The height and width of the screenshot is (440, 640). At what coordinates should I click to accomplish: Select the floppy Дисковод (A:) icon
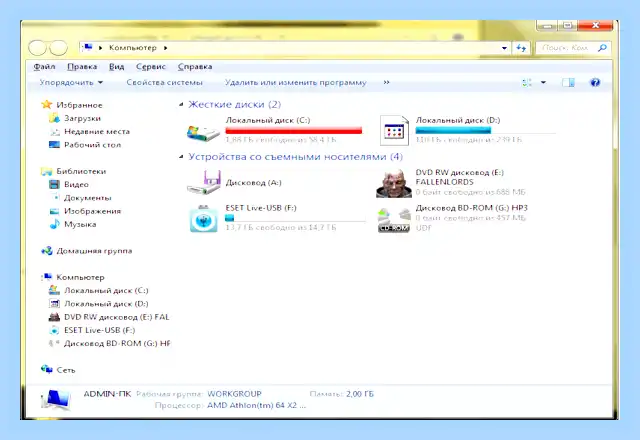click(x=203, y=182)
